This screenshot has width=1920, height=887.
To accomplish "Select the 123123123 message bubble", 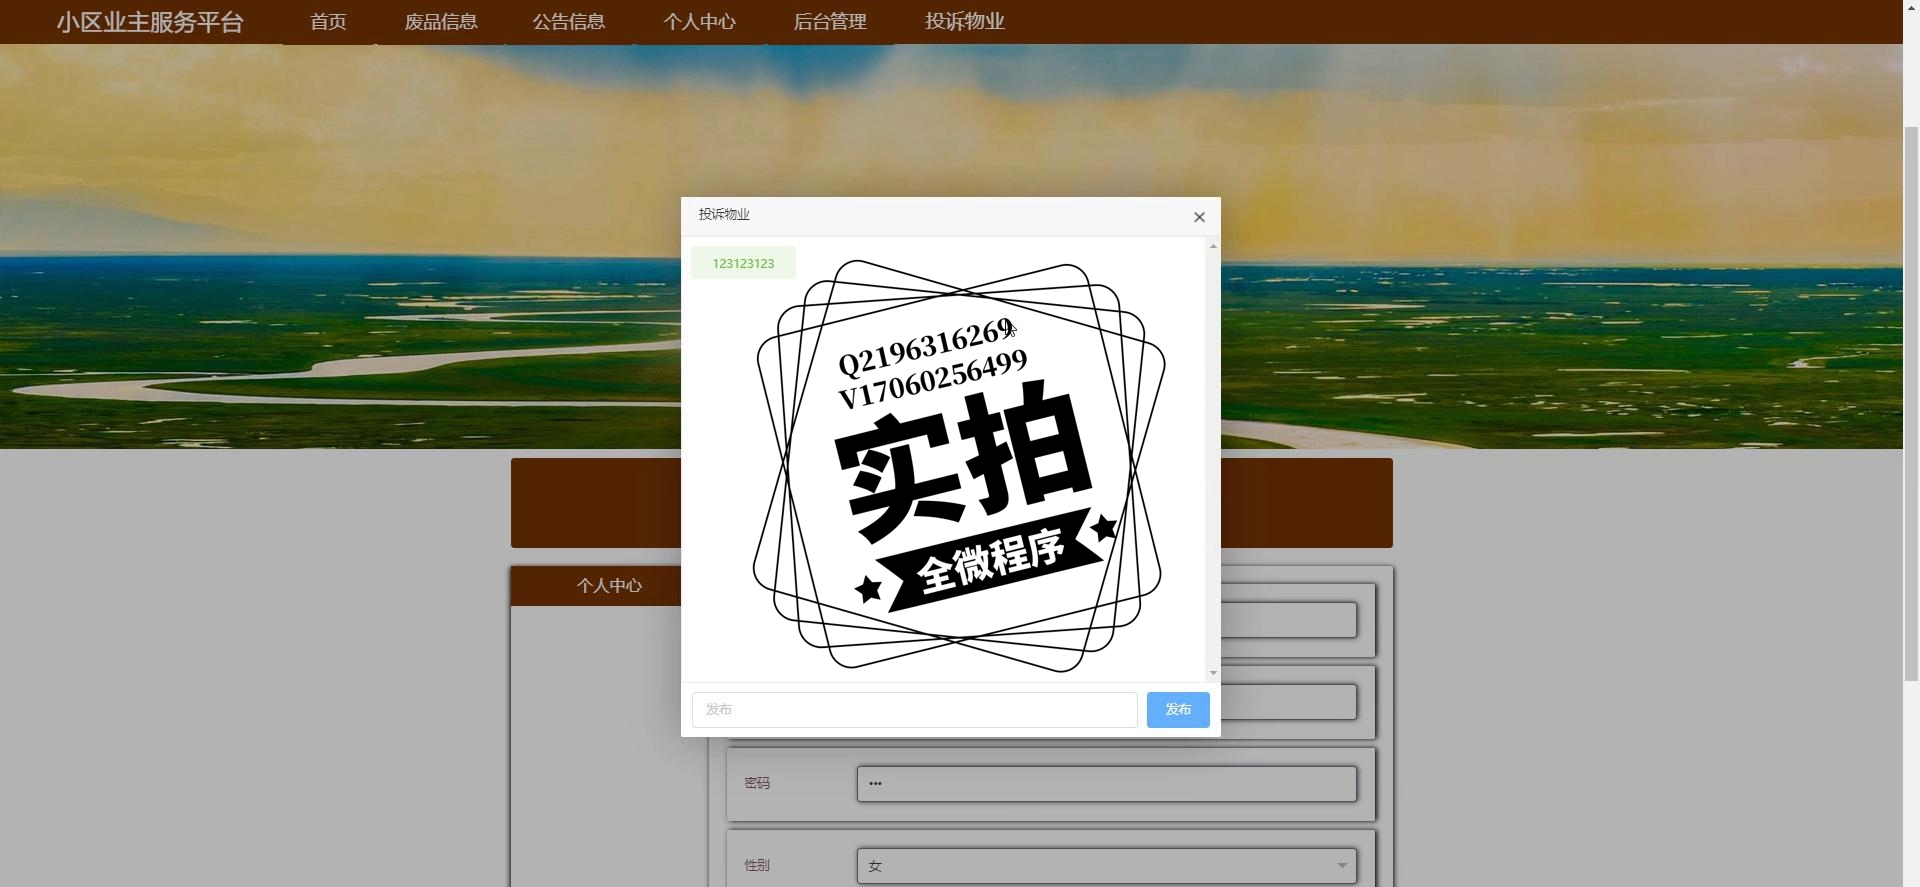I will coord(743,263).
